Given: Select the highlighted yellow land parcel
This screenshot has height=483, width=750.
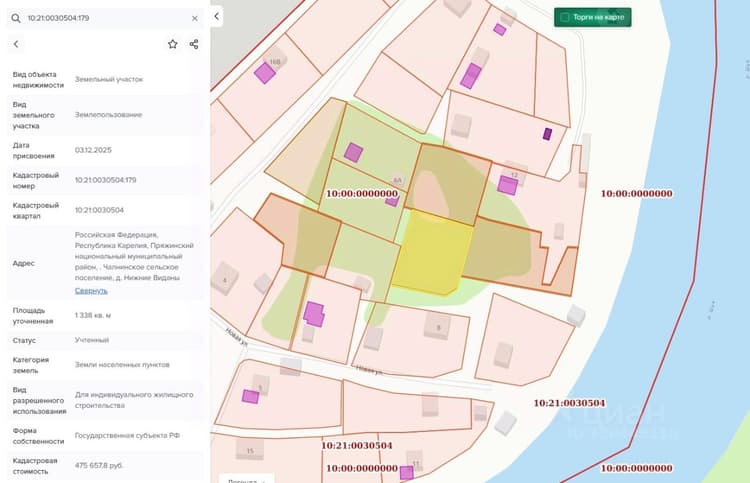Looking at the screenshot, I should [x=432, y=252].
